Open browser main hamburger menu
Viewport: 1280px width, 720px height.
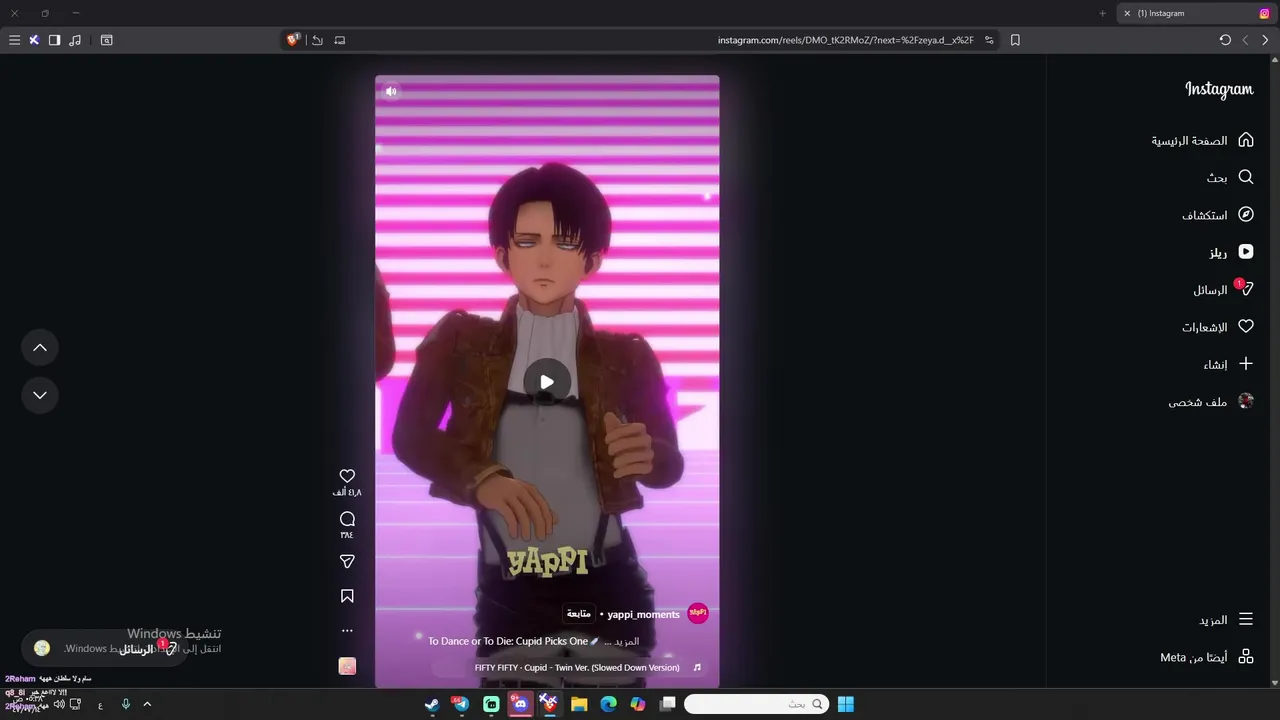(x=14, y=40)
